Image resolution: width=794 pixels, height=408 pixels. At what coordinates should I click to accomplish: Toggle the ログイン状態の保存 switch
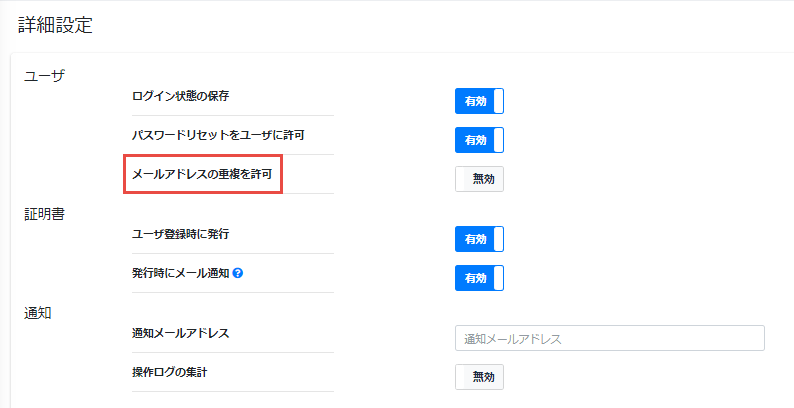479,101
